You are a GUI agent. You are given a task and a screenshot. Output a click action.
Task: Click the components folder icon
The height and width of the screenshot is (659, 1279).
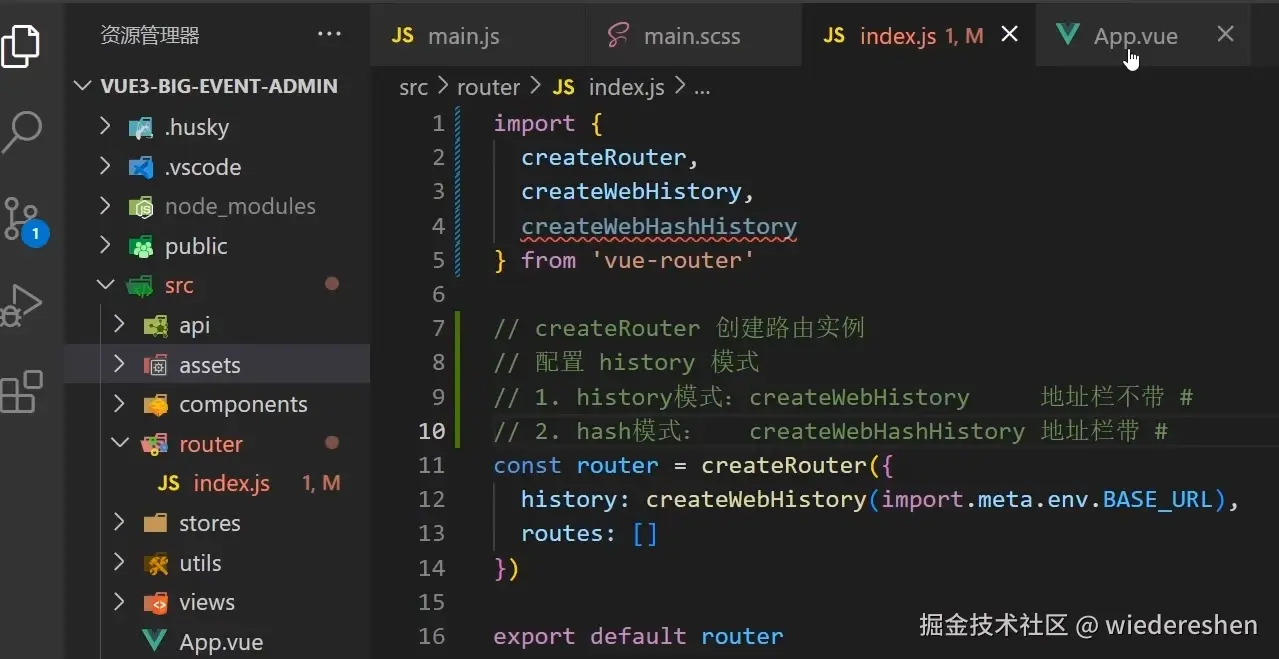pos(155,405)
